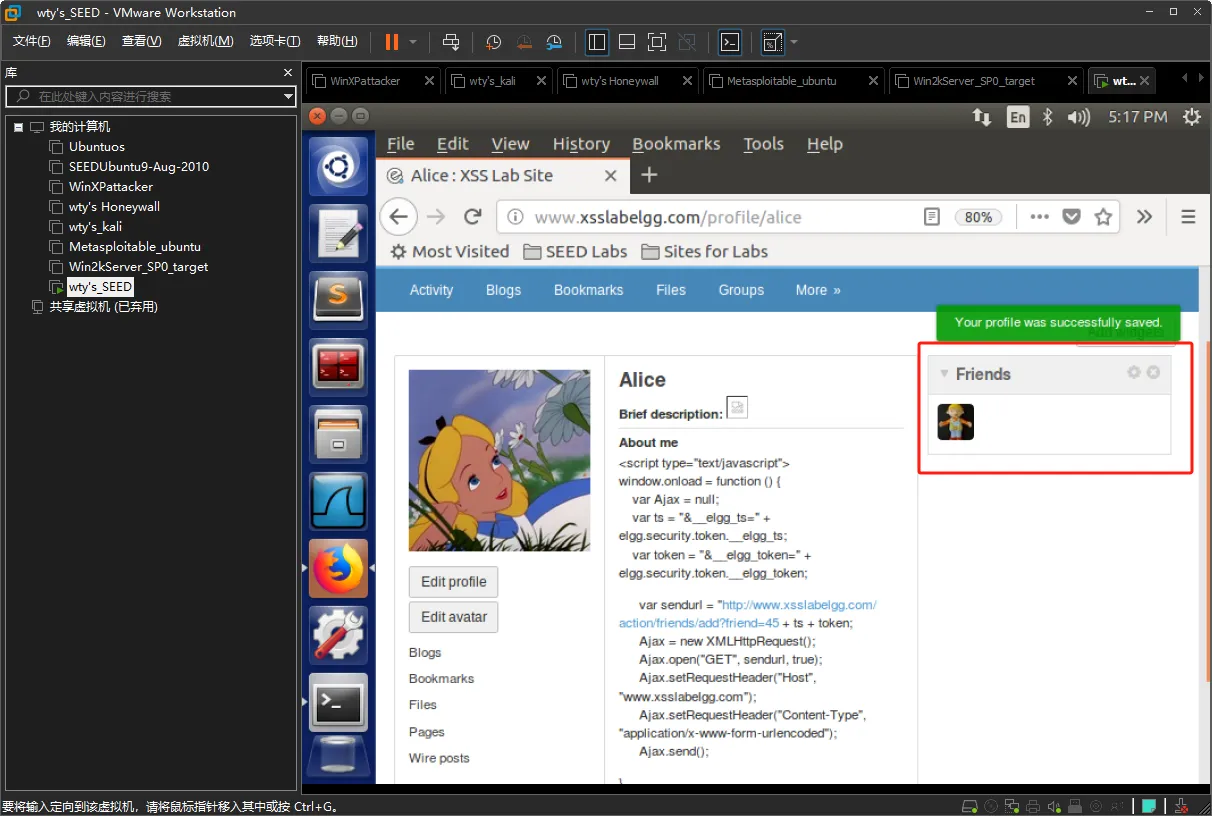This screenshot has width=1212, height=816.
Task: Select 共享虚拟机 (已弃用) in the library
Action: [104, 307]
